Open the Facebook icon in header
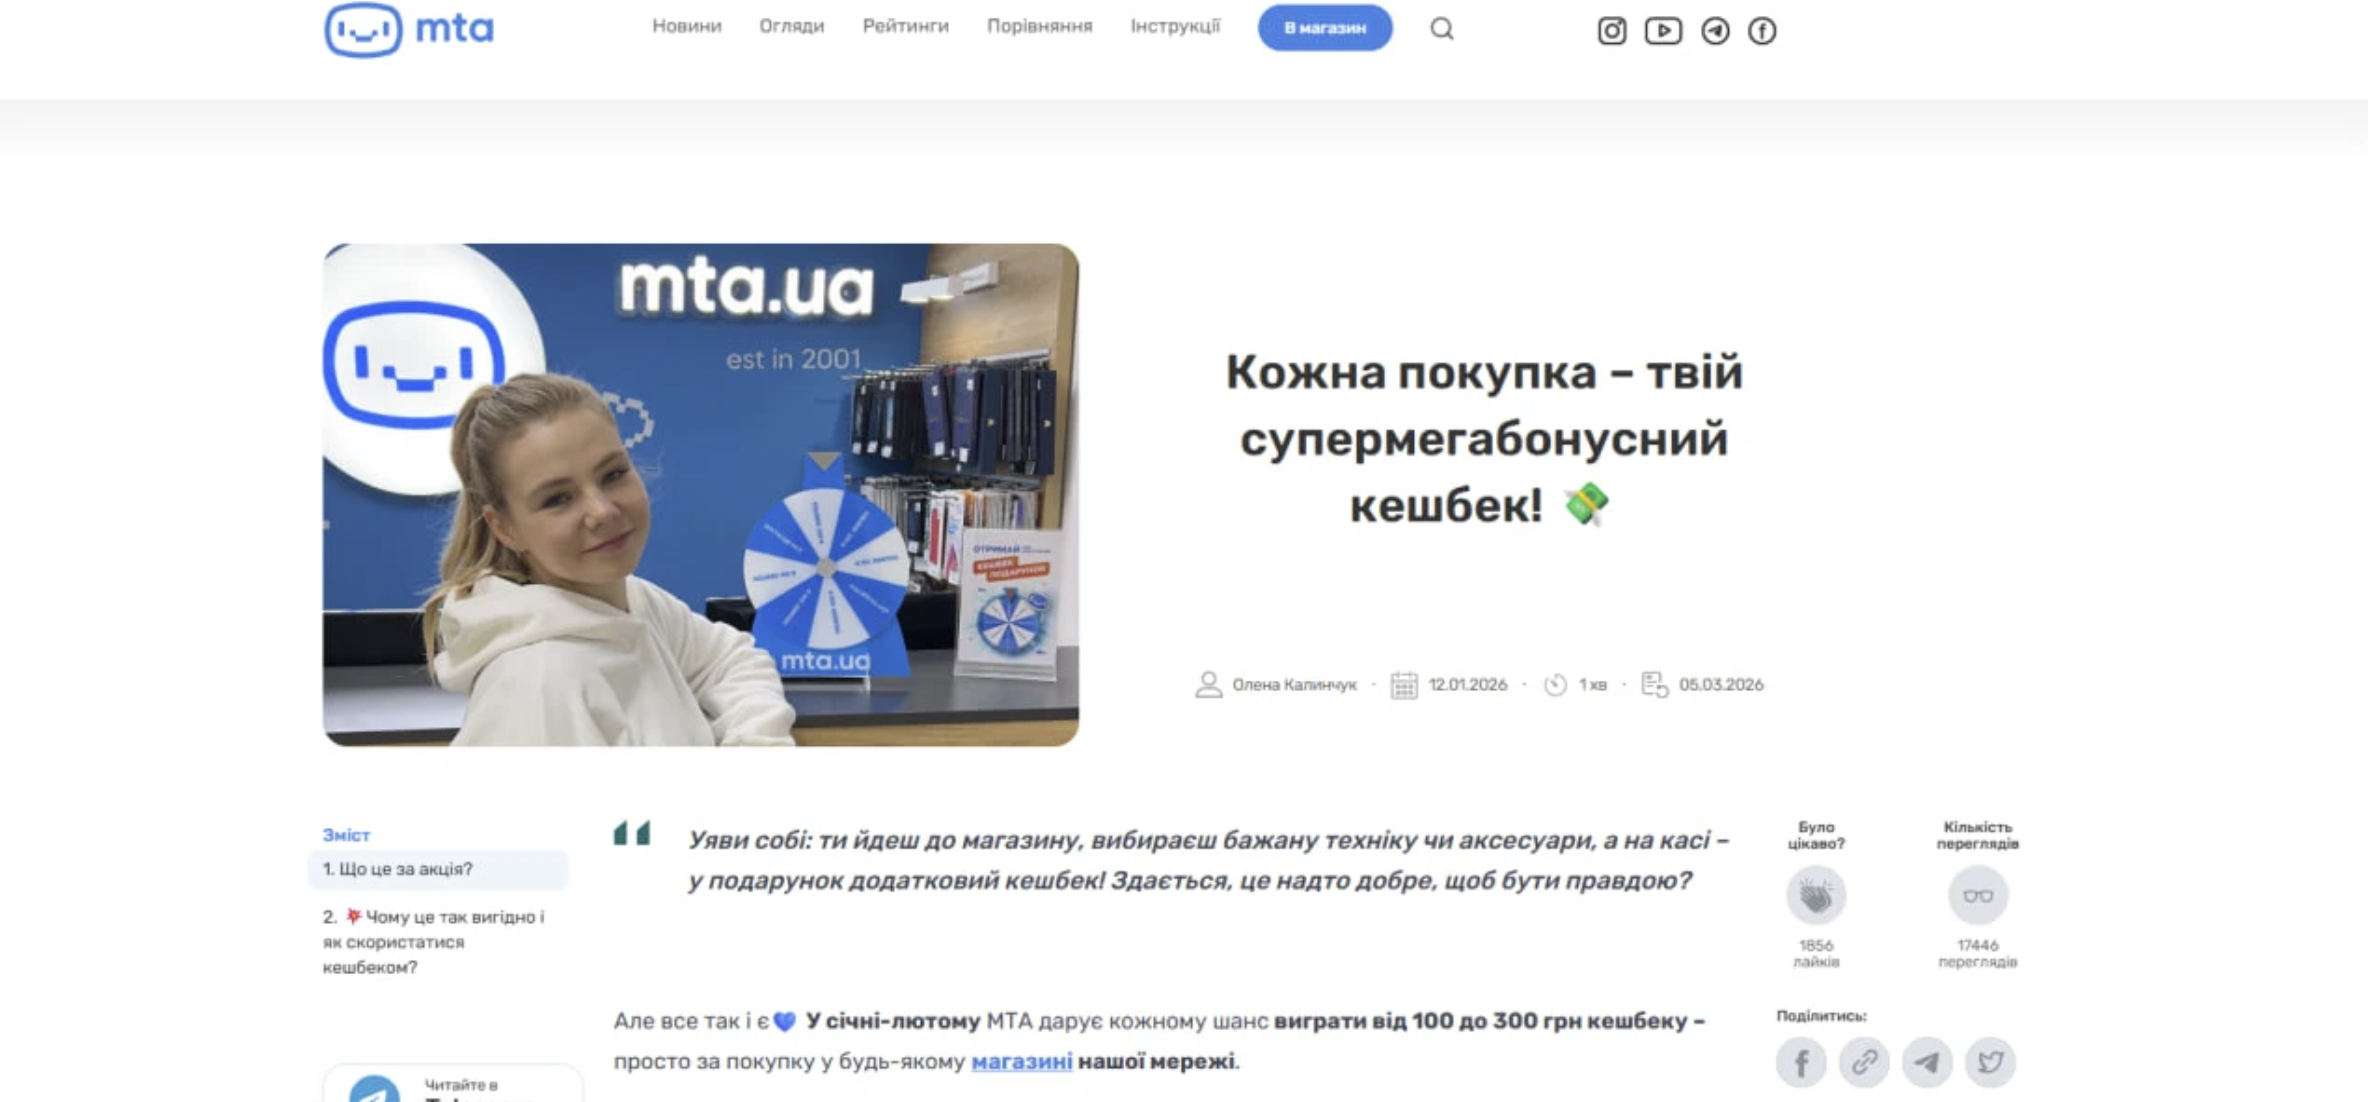 coord(1762,31)
